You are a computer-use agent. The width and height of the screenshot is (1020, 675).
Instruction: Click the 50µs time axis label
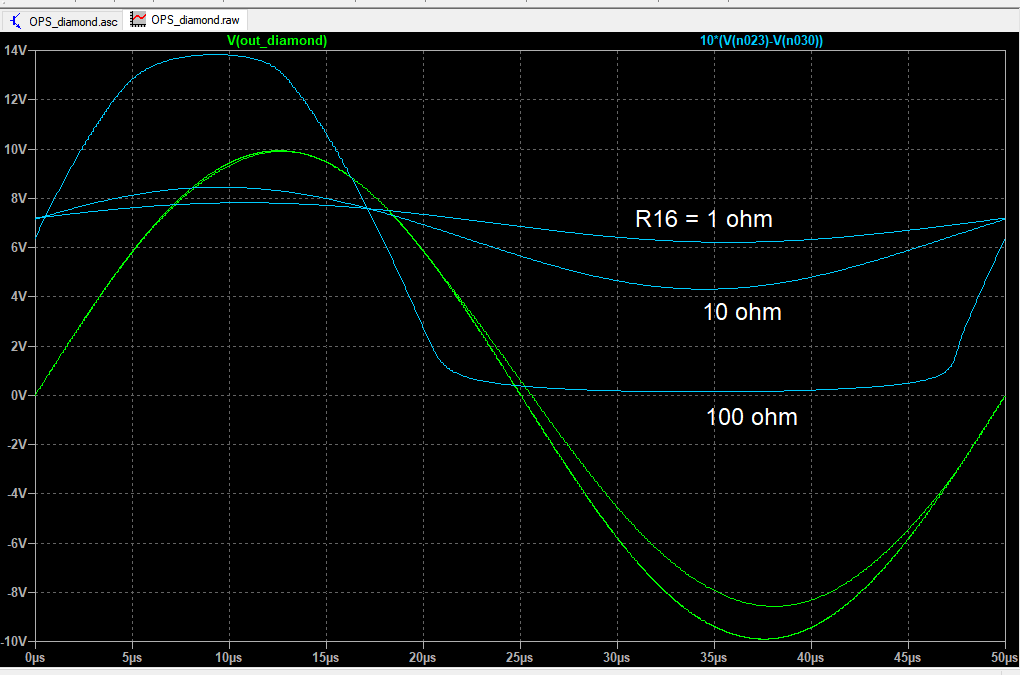click(x=1004, y=657)
